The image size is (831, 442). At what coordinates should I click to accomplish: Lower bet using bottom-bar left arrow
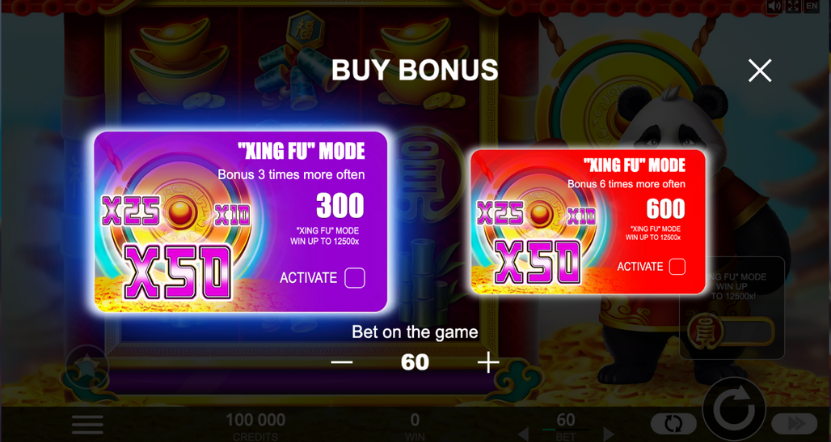(x=522, y=434)
